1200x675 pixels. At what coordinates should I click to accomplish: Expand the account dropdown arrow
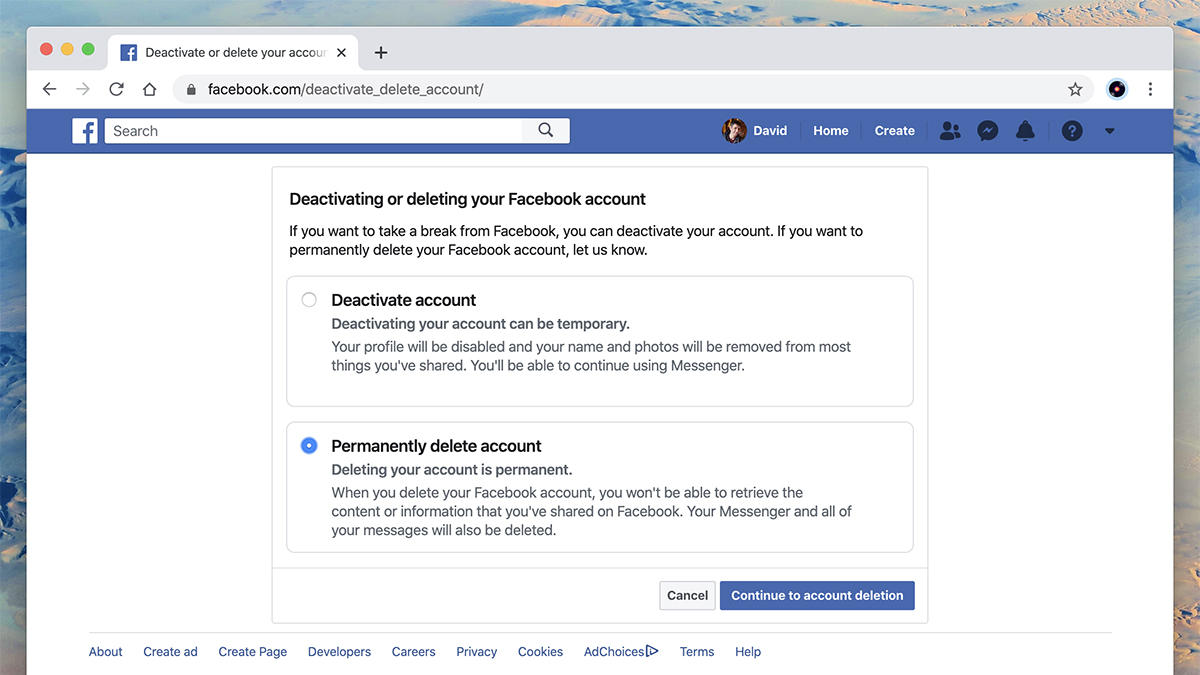(1109, 131)
